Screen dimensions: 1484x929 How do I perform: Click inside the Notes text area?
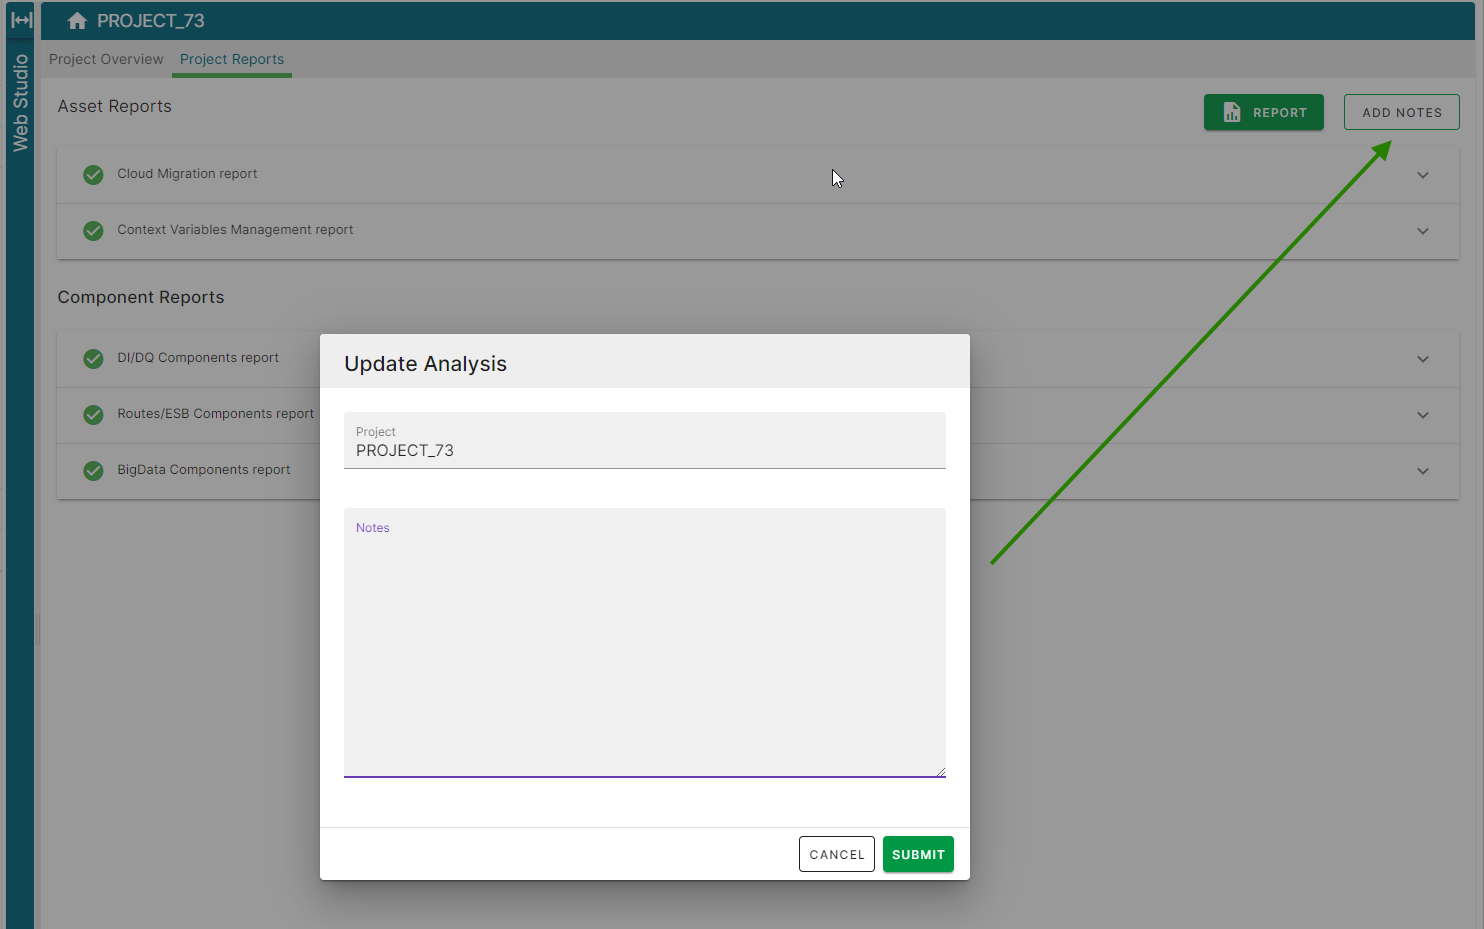pos(644,640)
